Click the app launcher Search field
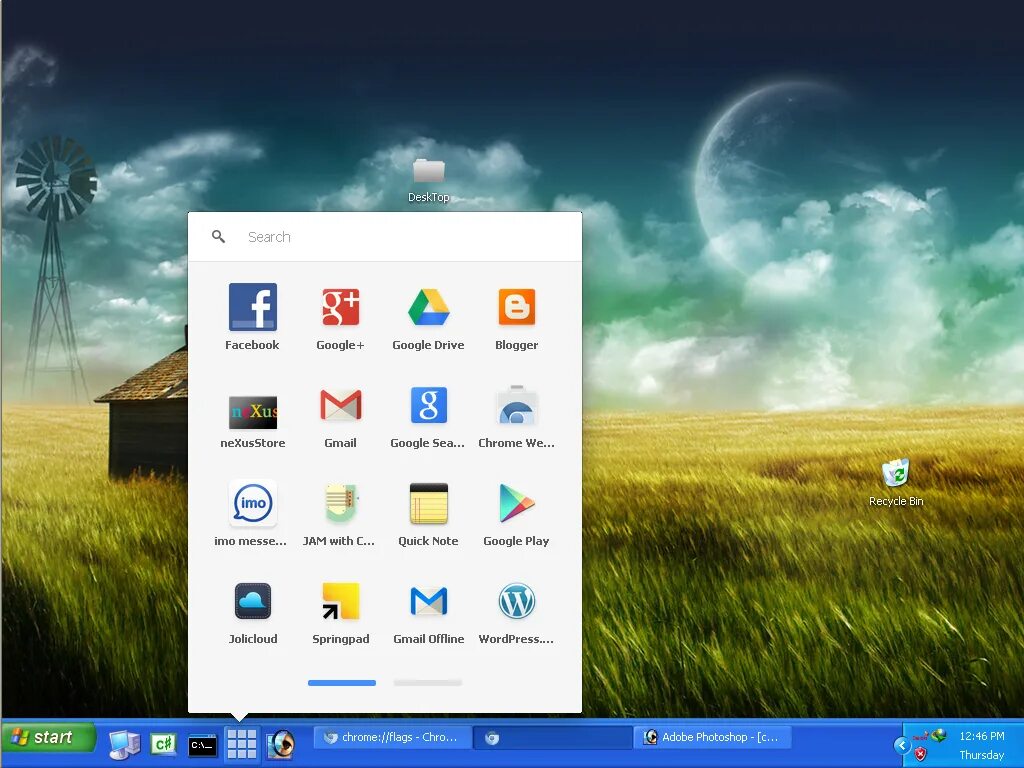 click(385, 237)
